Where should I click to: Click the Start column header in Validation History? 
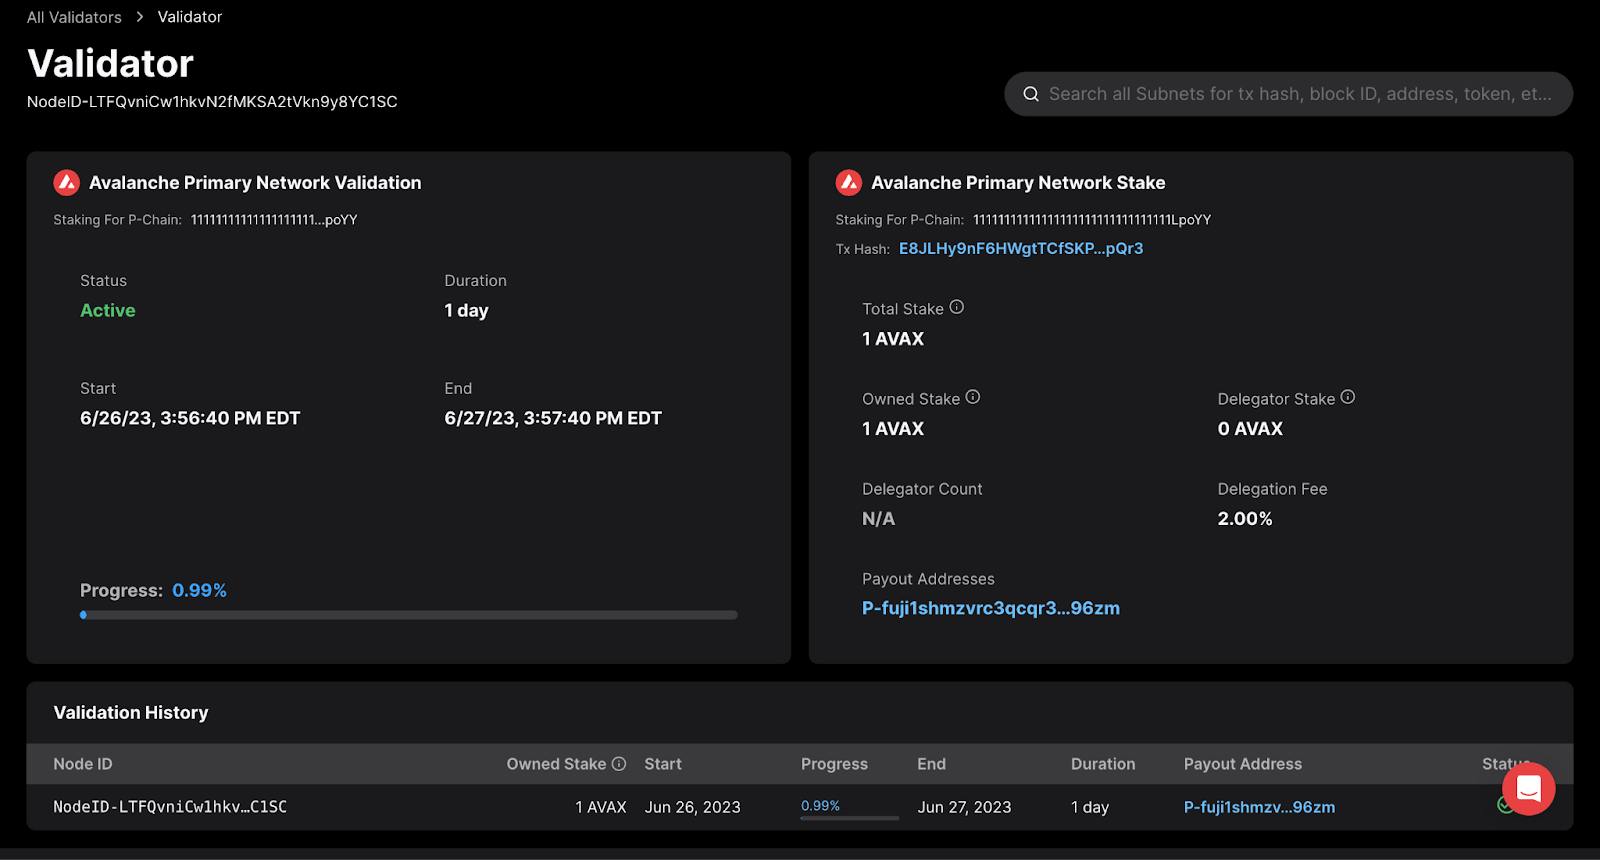(x=663, y=764)
